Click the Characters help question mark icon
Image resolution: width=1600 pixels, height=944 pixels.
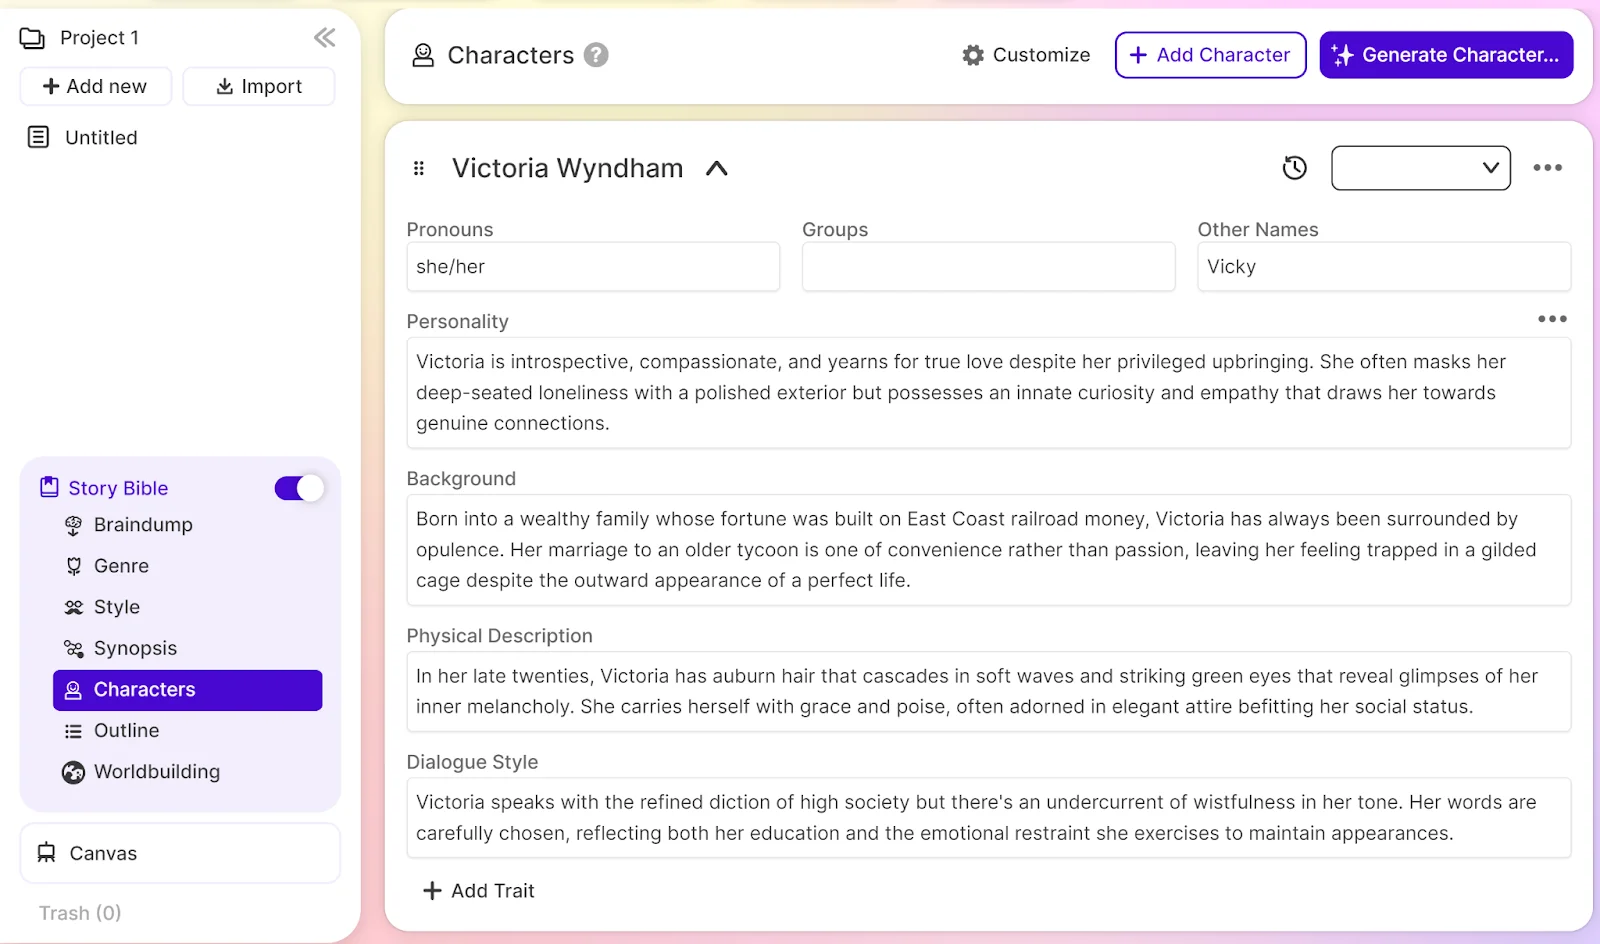[596, 55]
